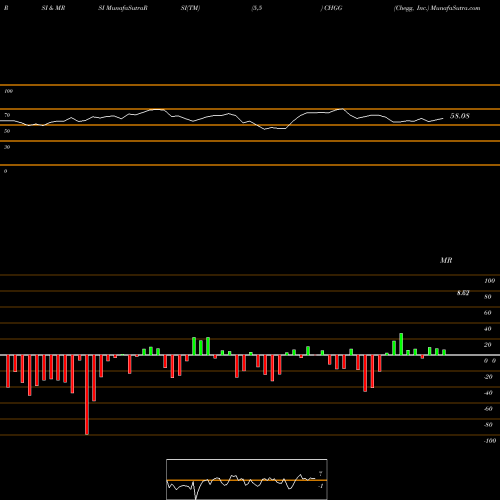Click the 100 label on the MR scale

[489, 281]
